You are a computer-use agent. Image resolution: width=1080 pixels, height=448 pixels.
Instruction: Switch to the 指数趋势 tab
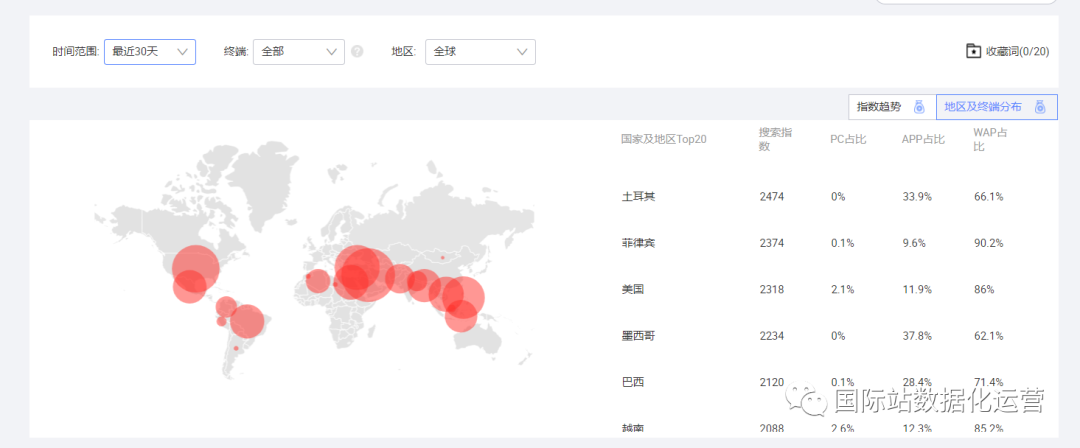click(879, 107)
